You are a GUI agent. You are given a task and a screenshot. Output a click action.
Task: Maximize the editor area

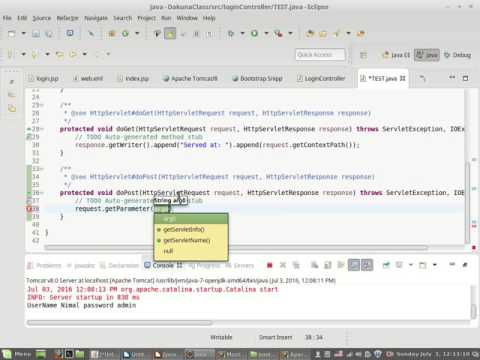coord(465,78)
